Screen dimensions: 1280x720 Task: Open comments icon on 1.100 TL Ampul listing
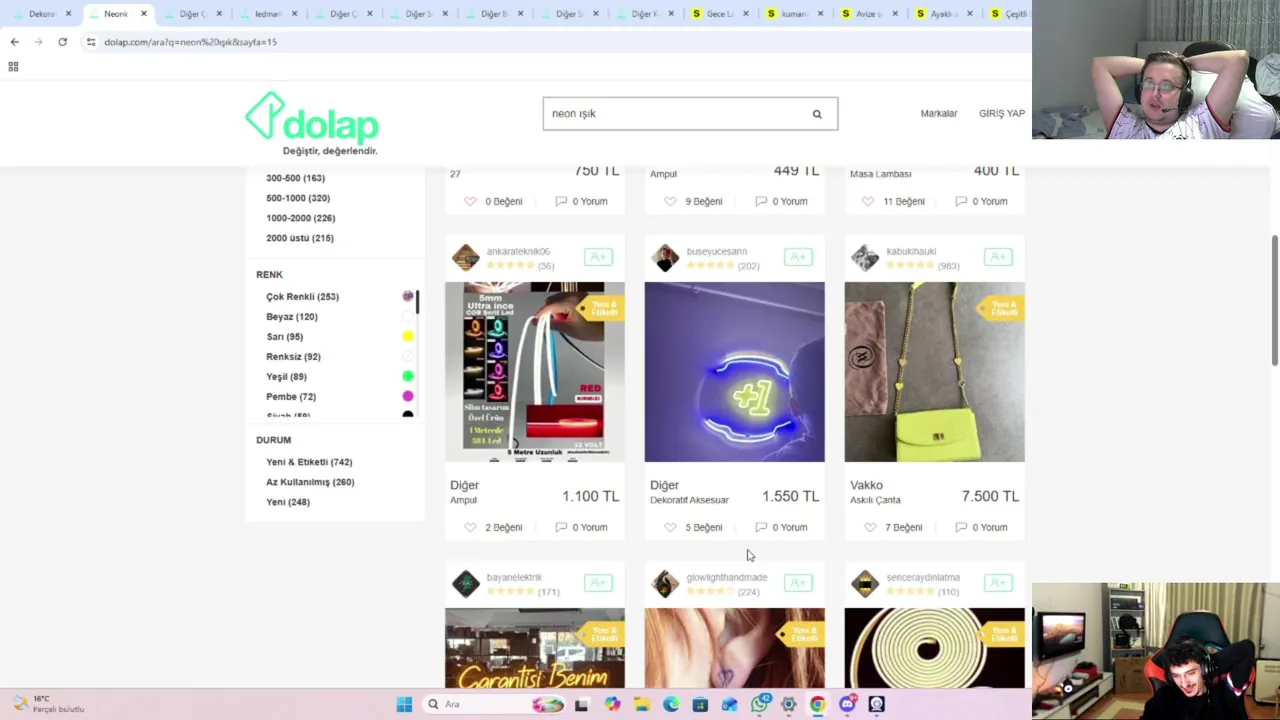[x=561, y=527]
